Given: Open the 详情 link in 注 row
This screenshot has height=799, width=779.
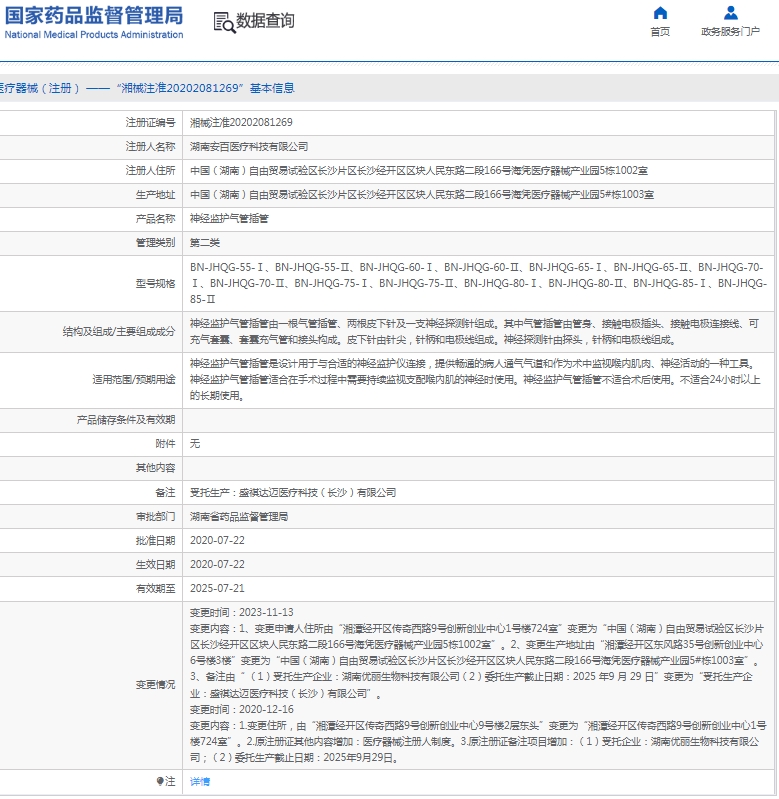Looking at the screenshot, I should 200,782.
